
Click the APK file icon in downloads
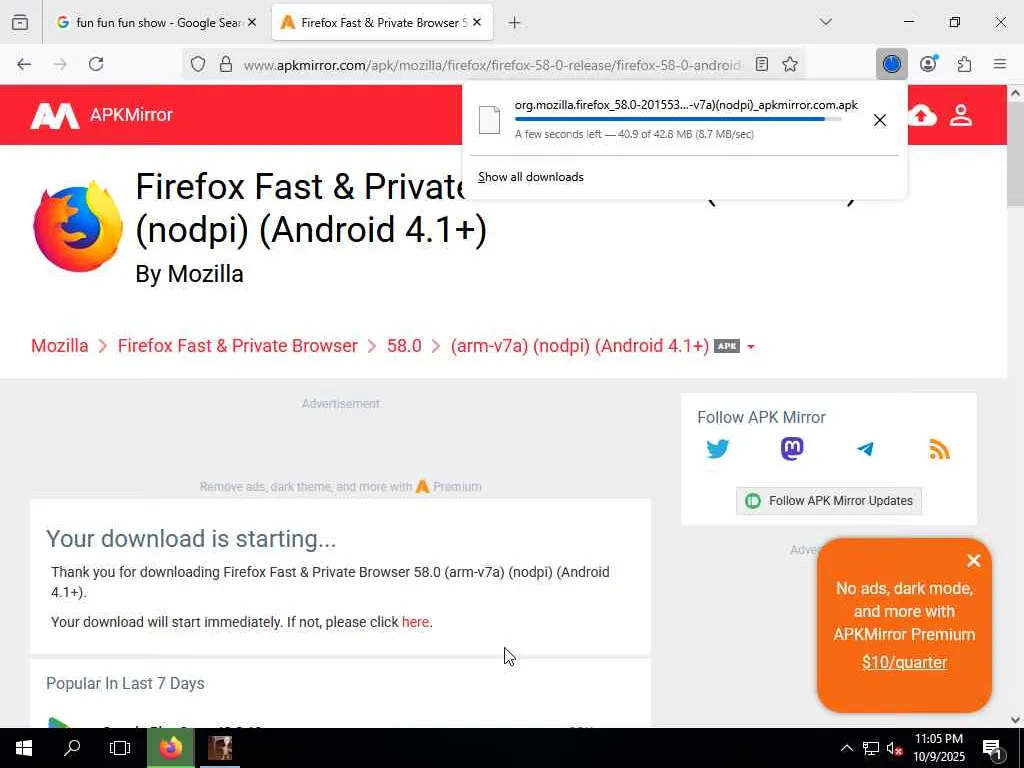coord(489,120)
